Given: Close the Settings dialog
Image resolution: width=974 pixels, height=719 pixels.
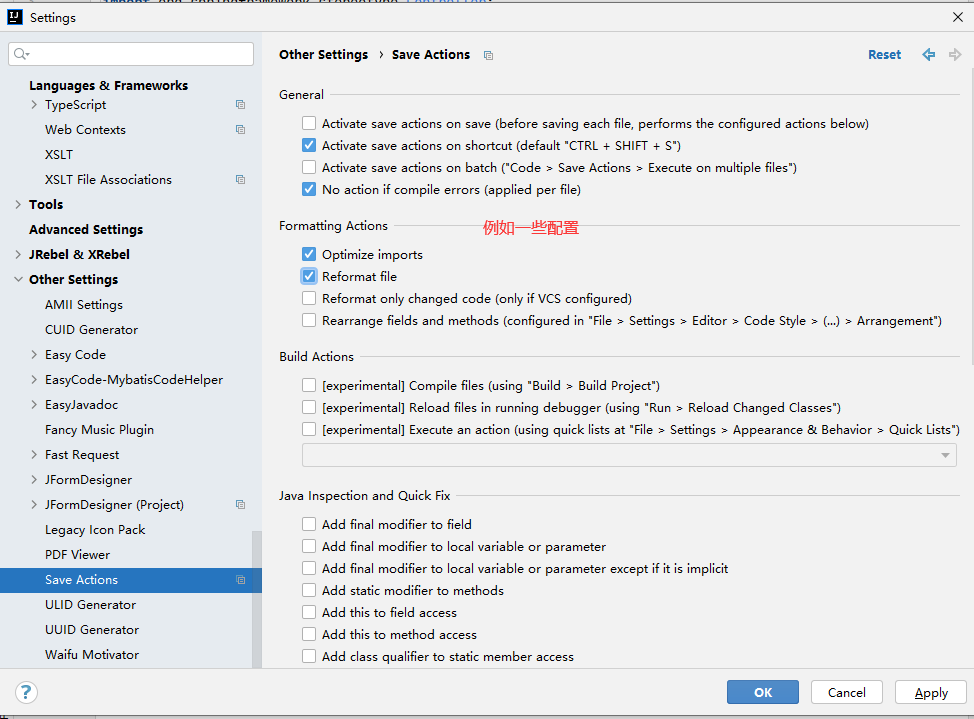Looking at the screenshot, I should point(958,17).
